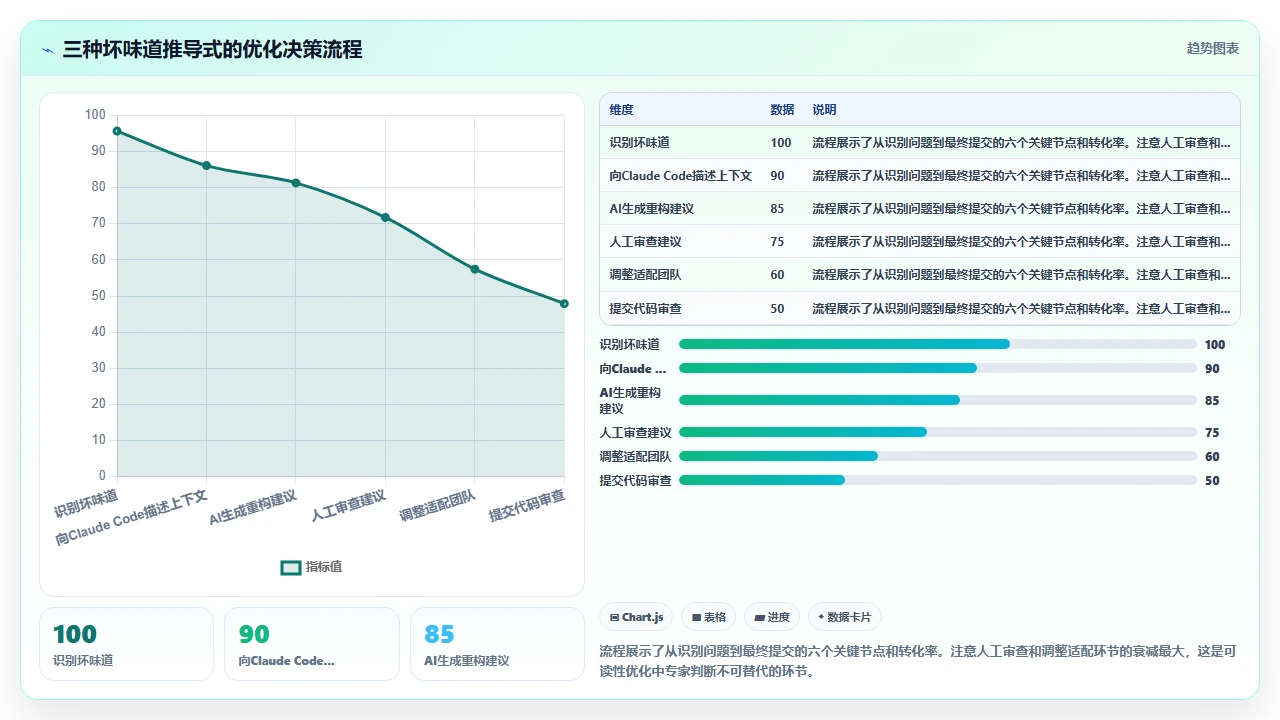Select table row 人工审查建议

(920, 241)
